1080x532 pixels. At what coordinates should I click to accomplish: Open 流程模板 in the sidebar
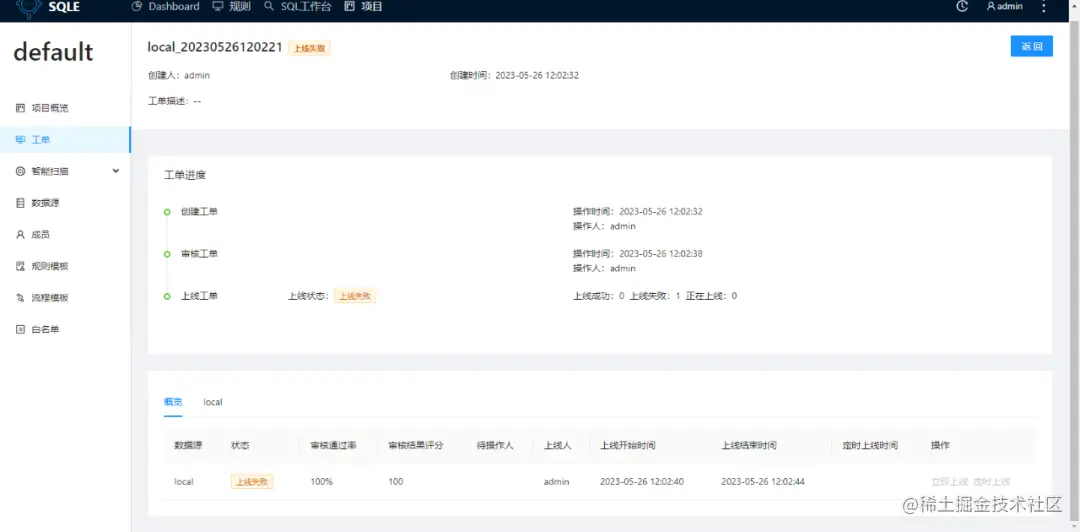[65, 298]
